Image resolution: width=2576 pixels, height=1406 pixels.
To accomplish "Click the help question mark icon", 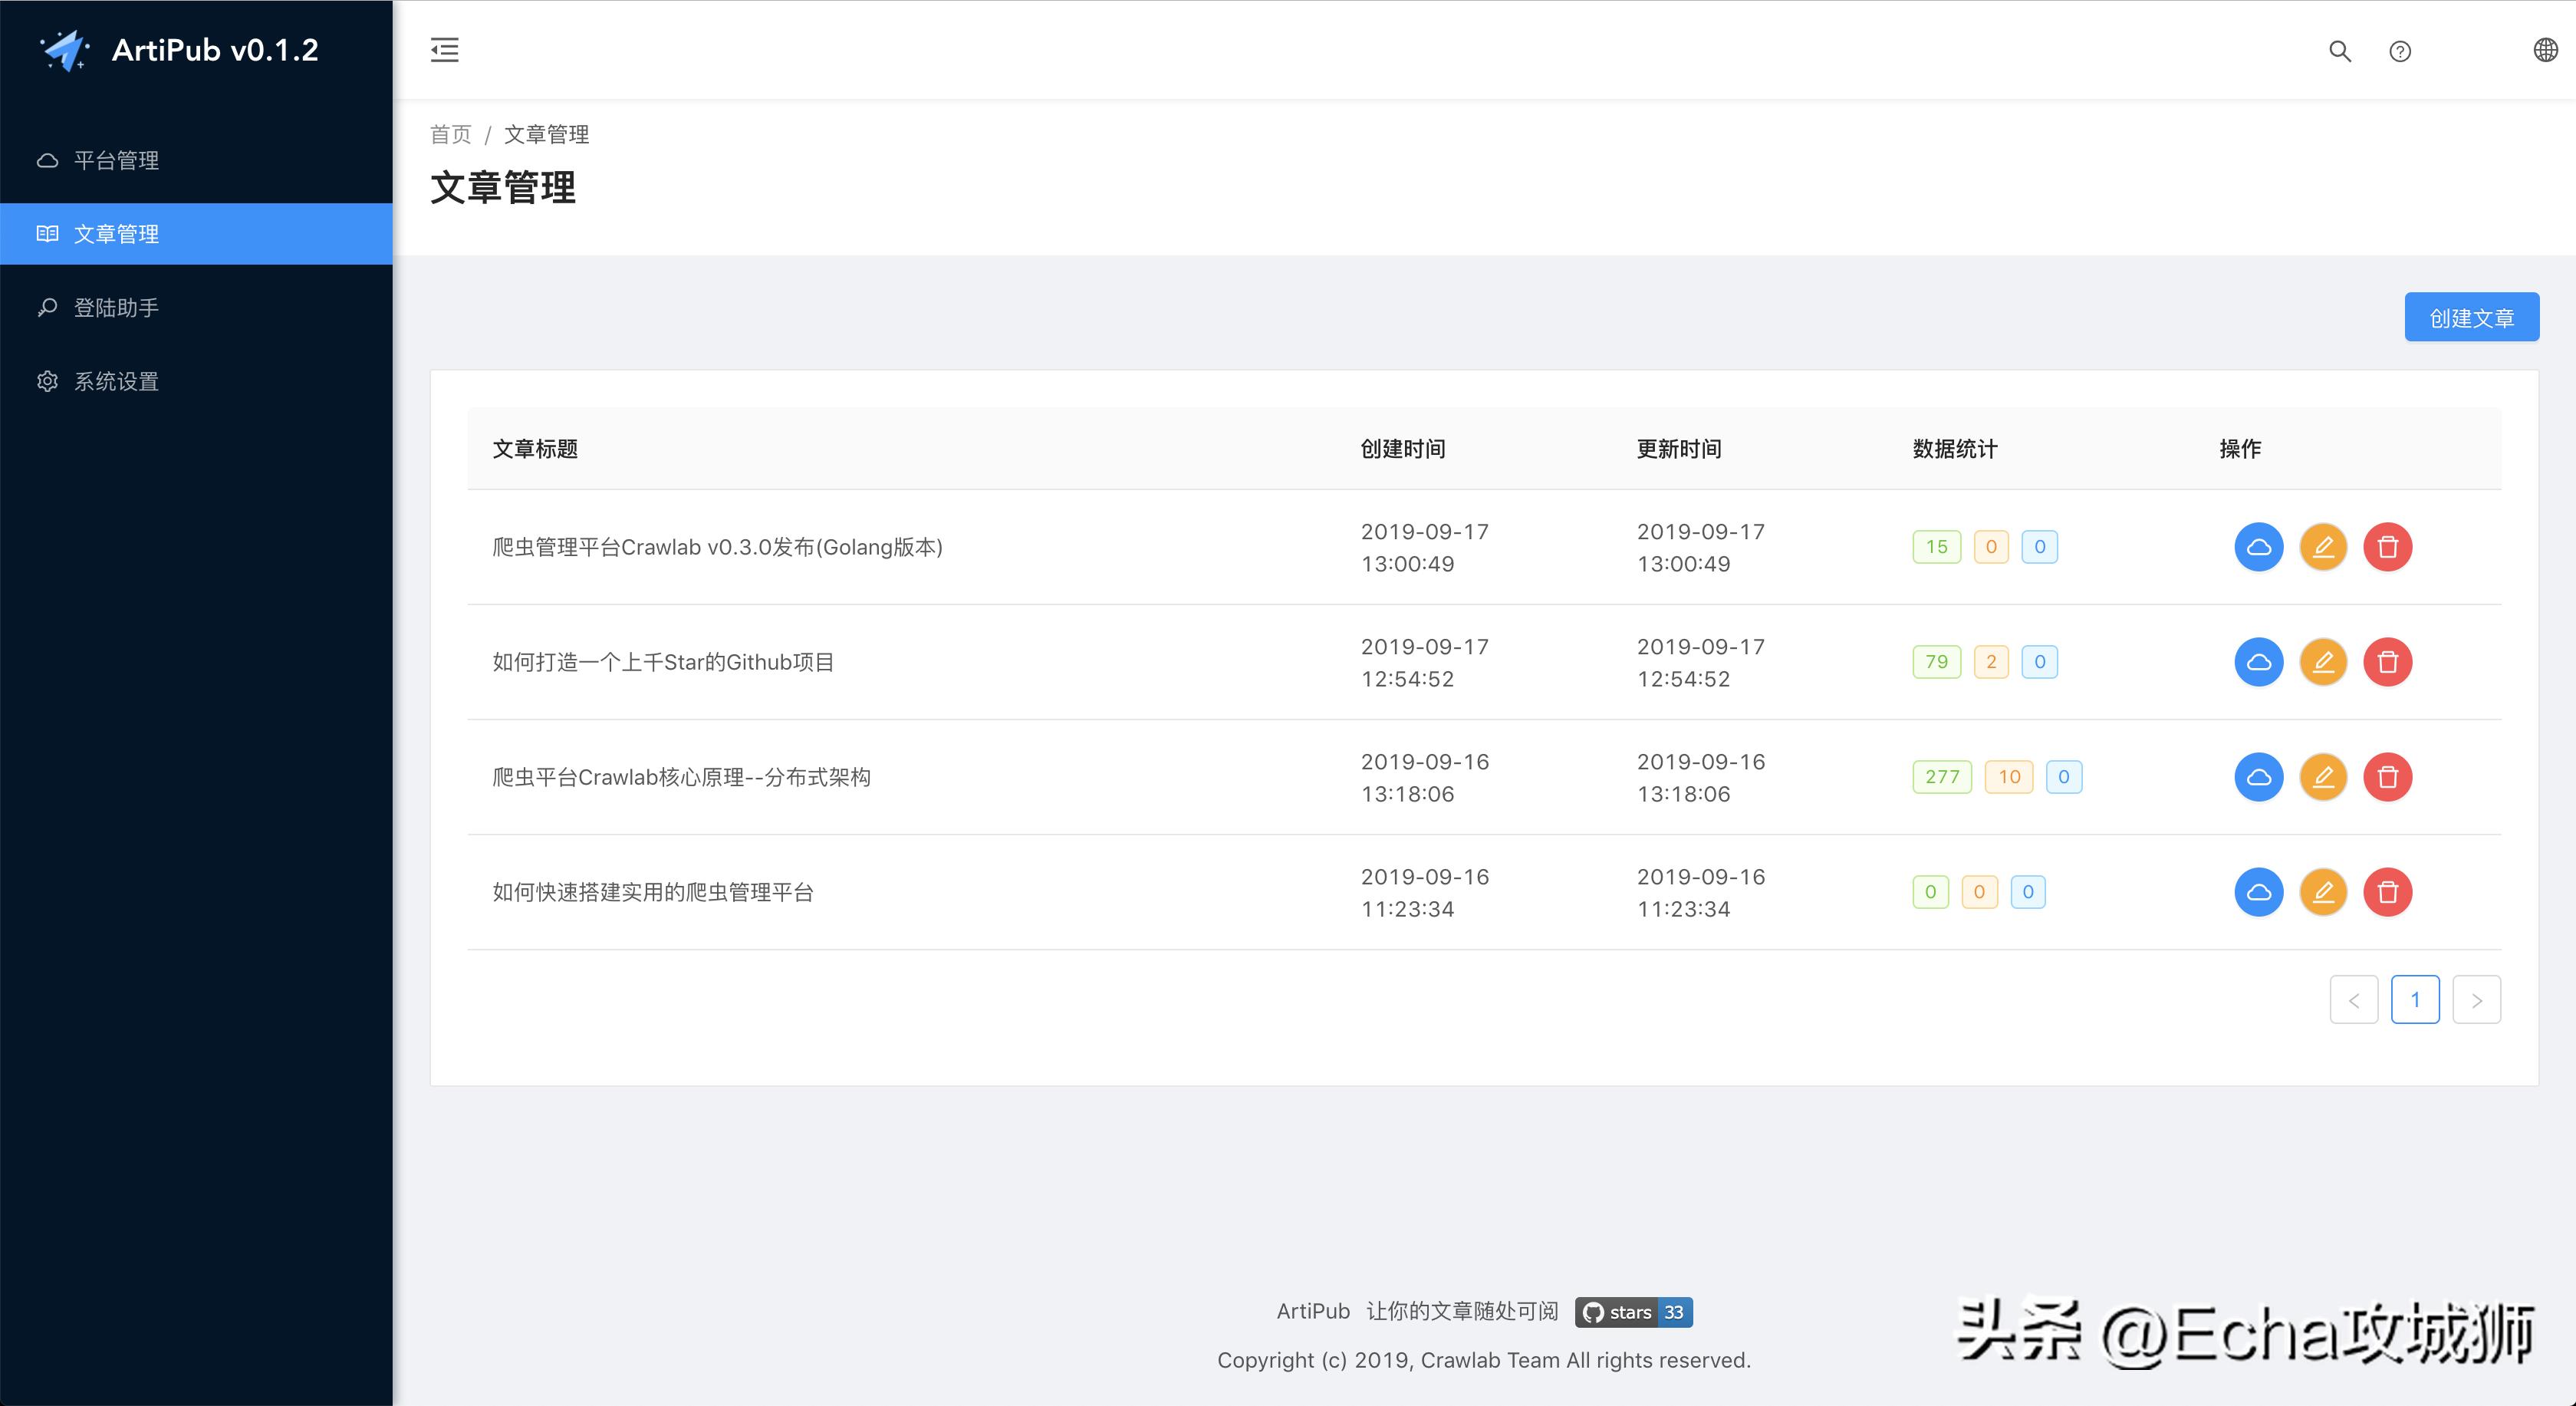I will (2399, 51).
